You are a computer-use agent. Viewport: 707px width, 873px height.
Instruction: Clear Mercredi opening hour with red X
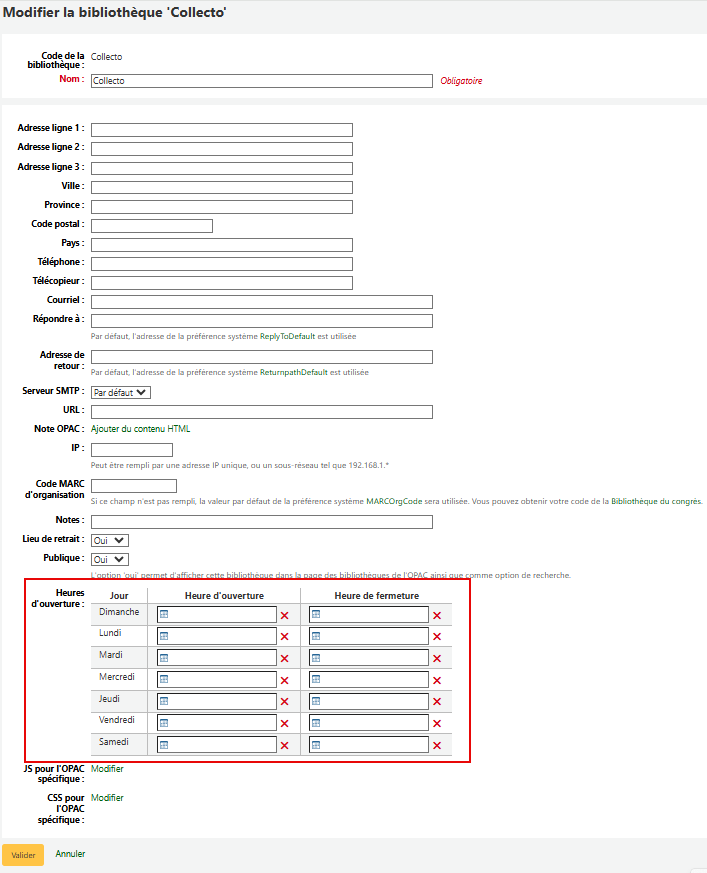[x=284, y=680]
